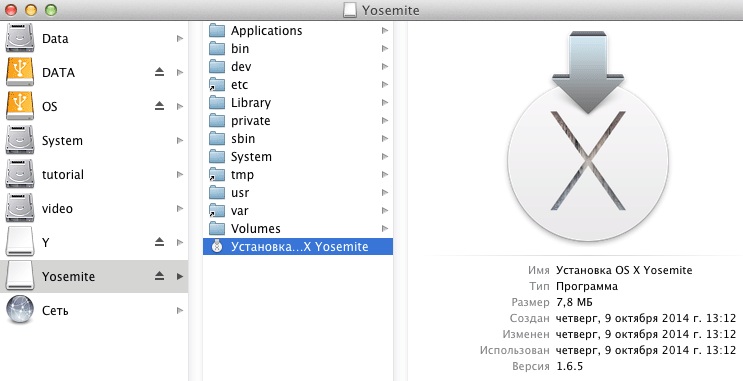This screenshot has width=743, height=381.
Task: Click the usr folder icon
Action: click(x=217, y=192)
